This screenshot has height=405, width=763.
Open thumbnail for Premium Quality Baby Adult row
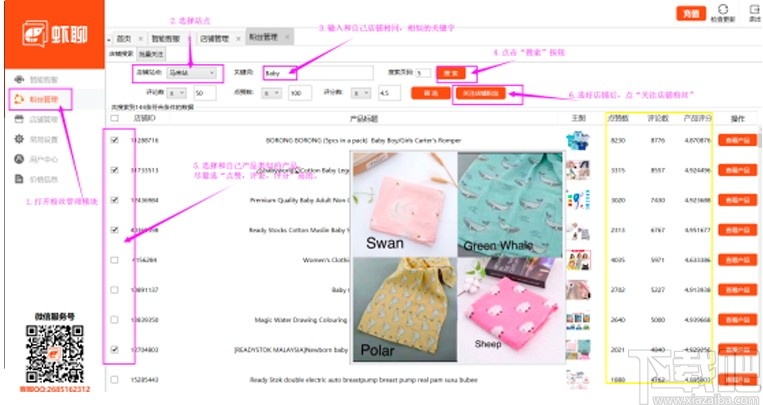point(578,200)
